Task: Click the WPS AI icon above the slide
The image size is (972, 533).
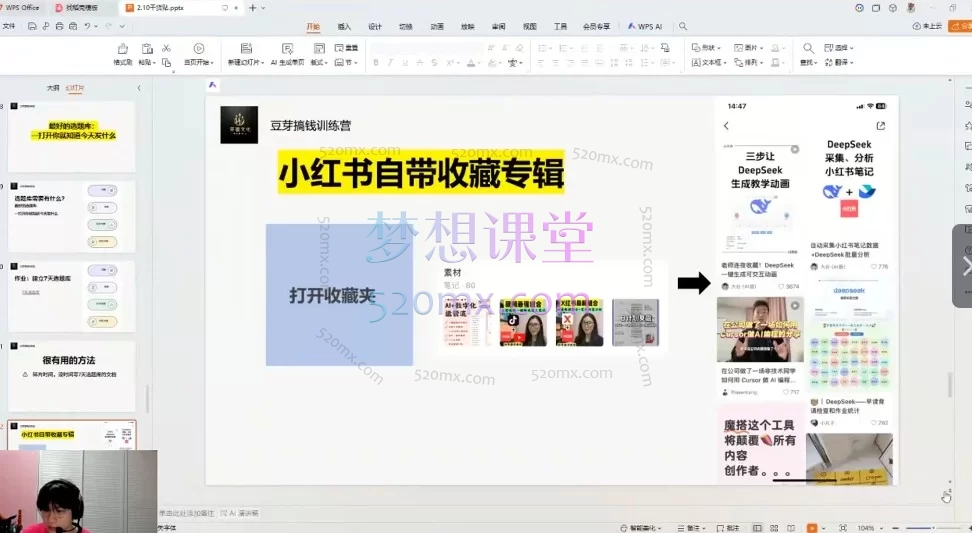Action: click(x=213, y=85)
